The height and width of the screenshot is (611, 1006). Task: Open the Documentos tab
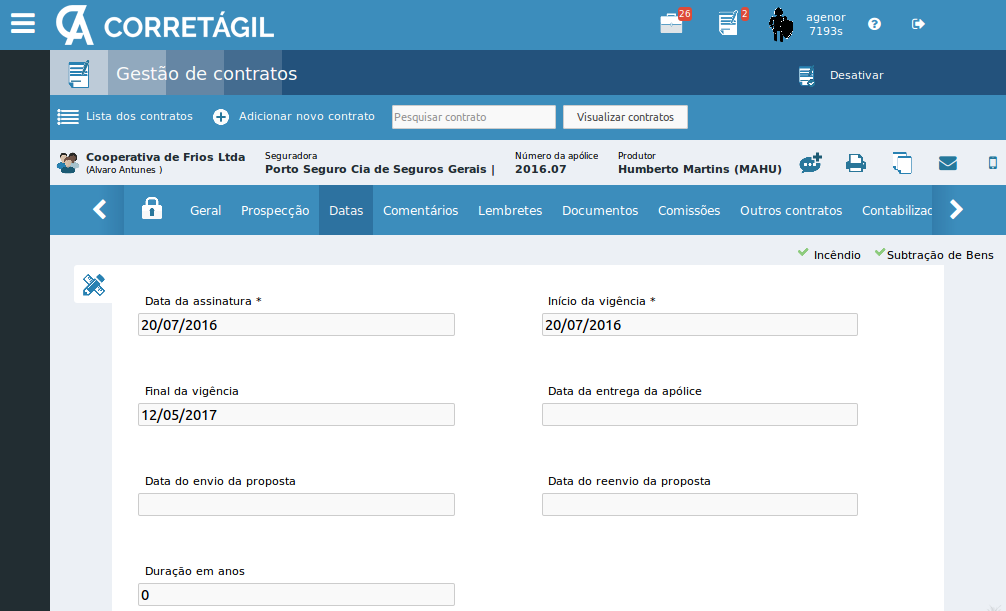(599, 210)
